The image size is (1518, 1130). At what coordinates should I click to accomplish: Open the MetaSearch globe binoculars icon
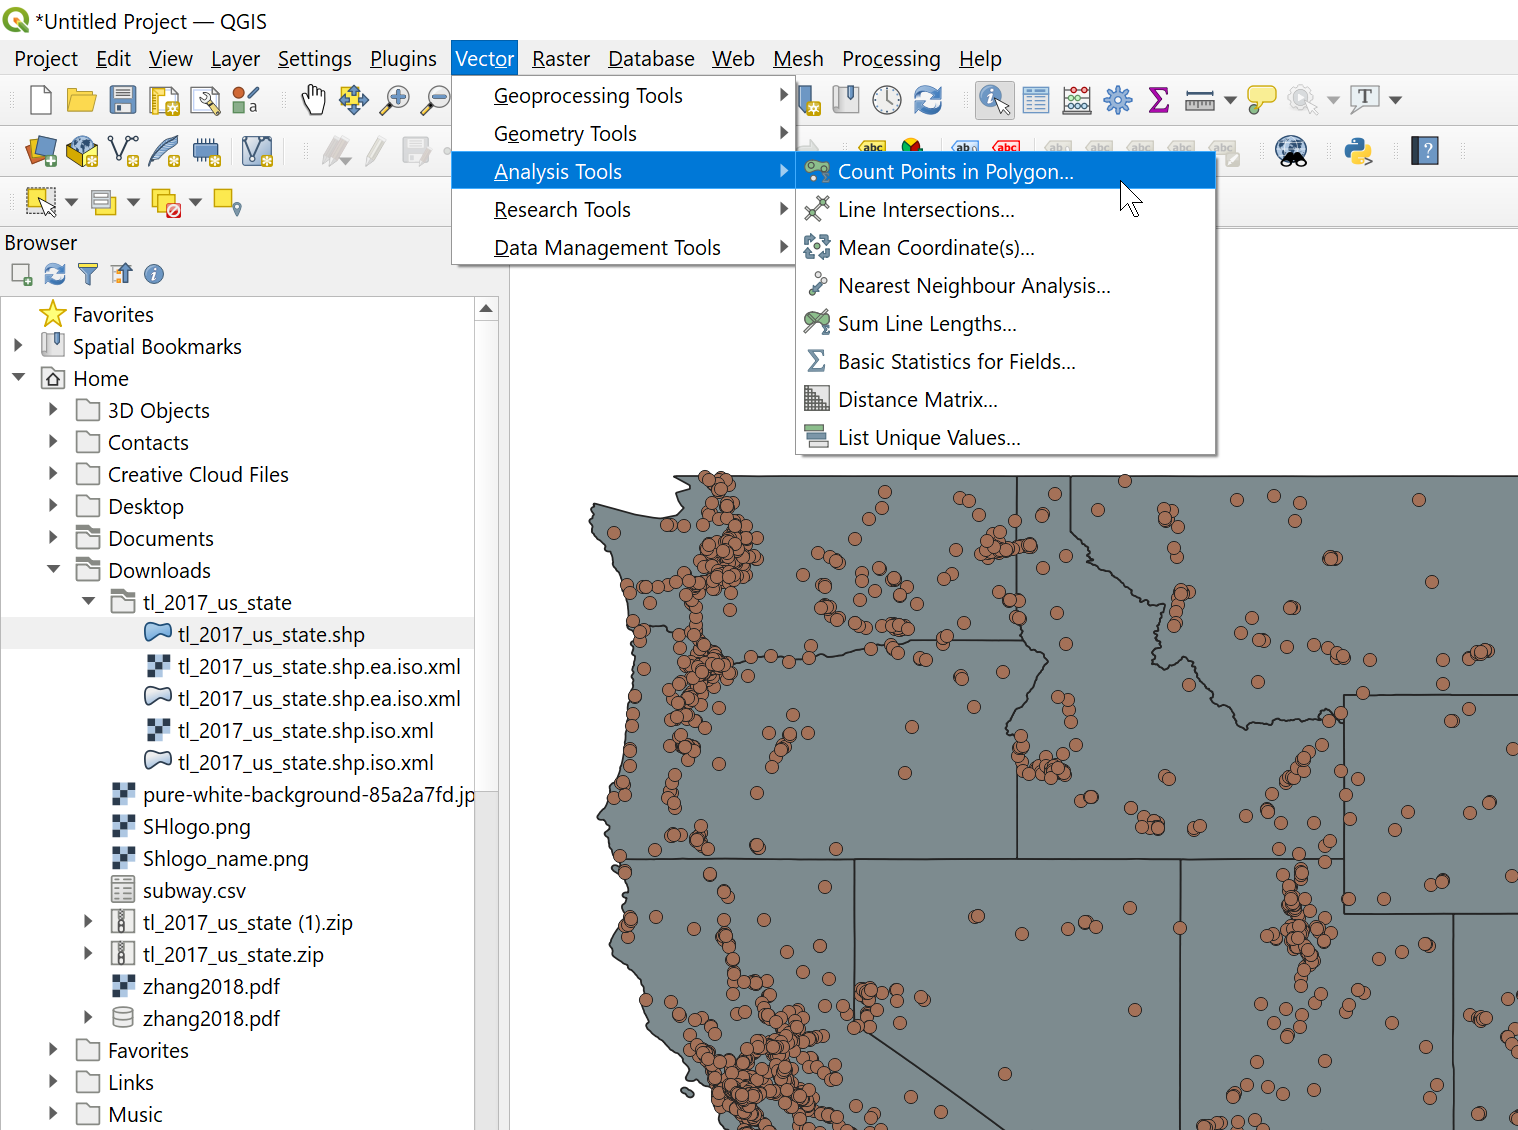tap(1292, 151)
